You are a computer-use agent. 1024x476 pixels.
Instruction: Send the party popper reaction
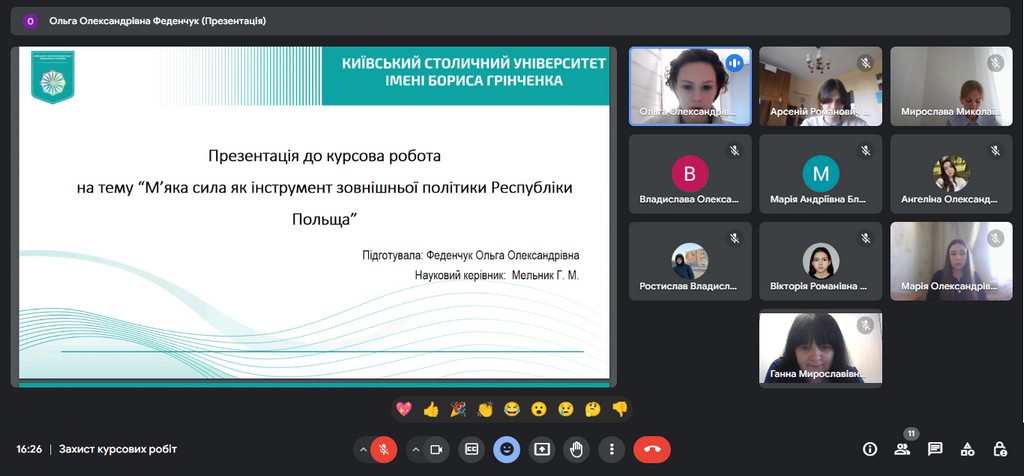click(x=458, y=408)
